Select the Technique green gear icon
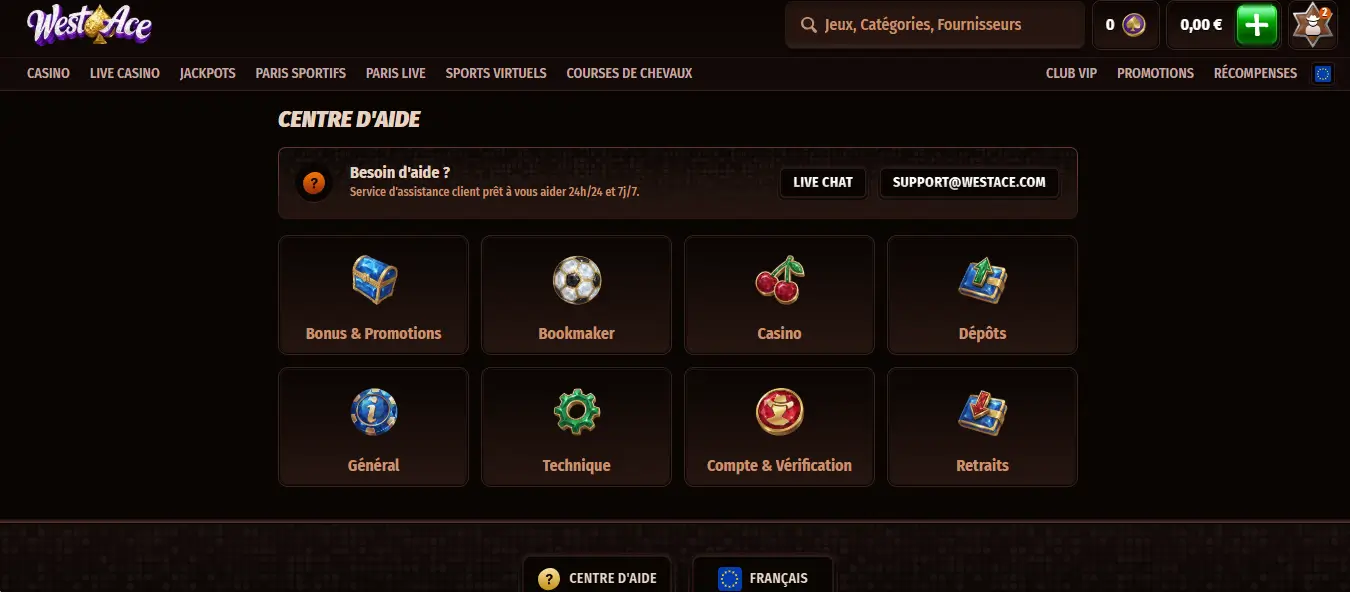 pos(577,412)
